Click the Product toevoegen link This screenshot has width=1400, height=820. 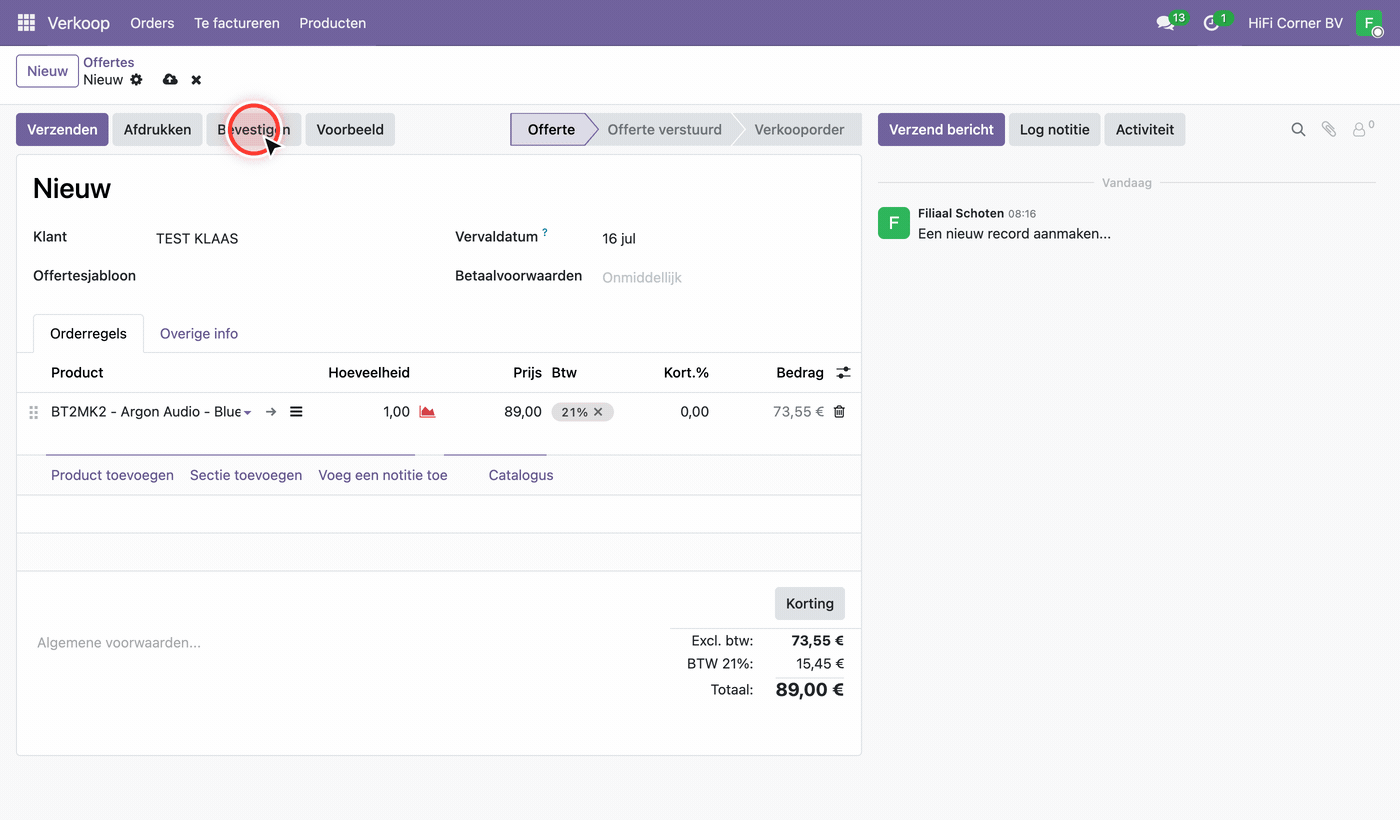(112, 475)
